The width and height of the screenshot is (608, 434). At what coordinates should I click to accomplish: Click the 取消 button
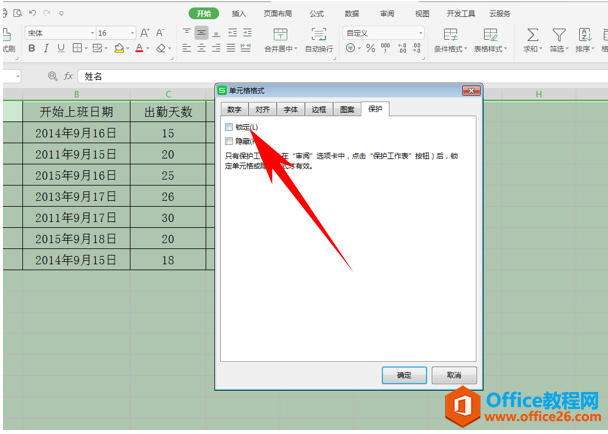pyautogui.click(x=454, y=375)
